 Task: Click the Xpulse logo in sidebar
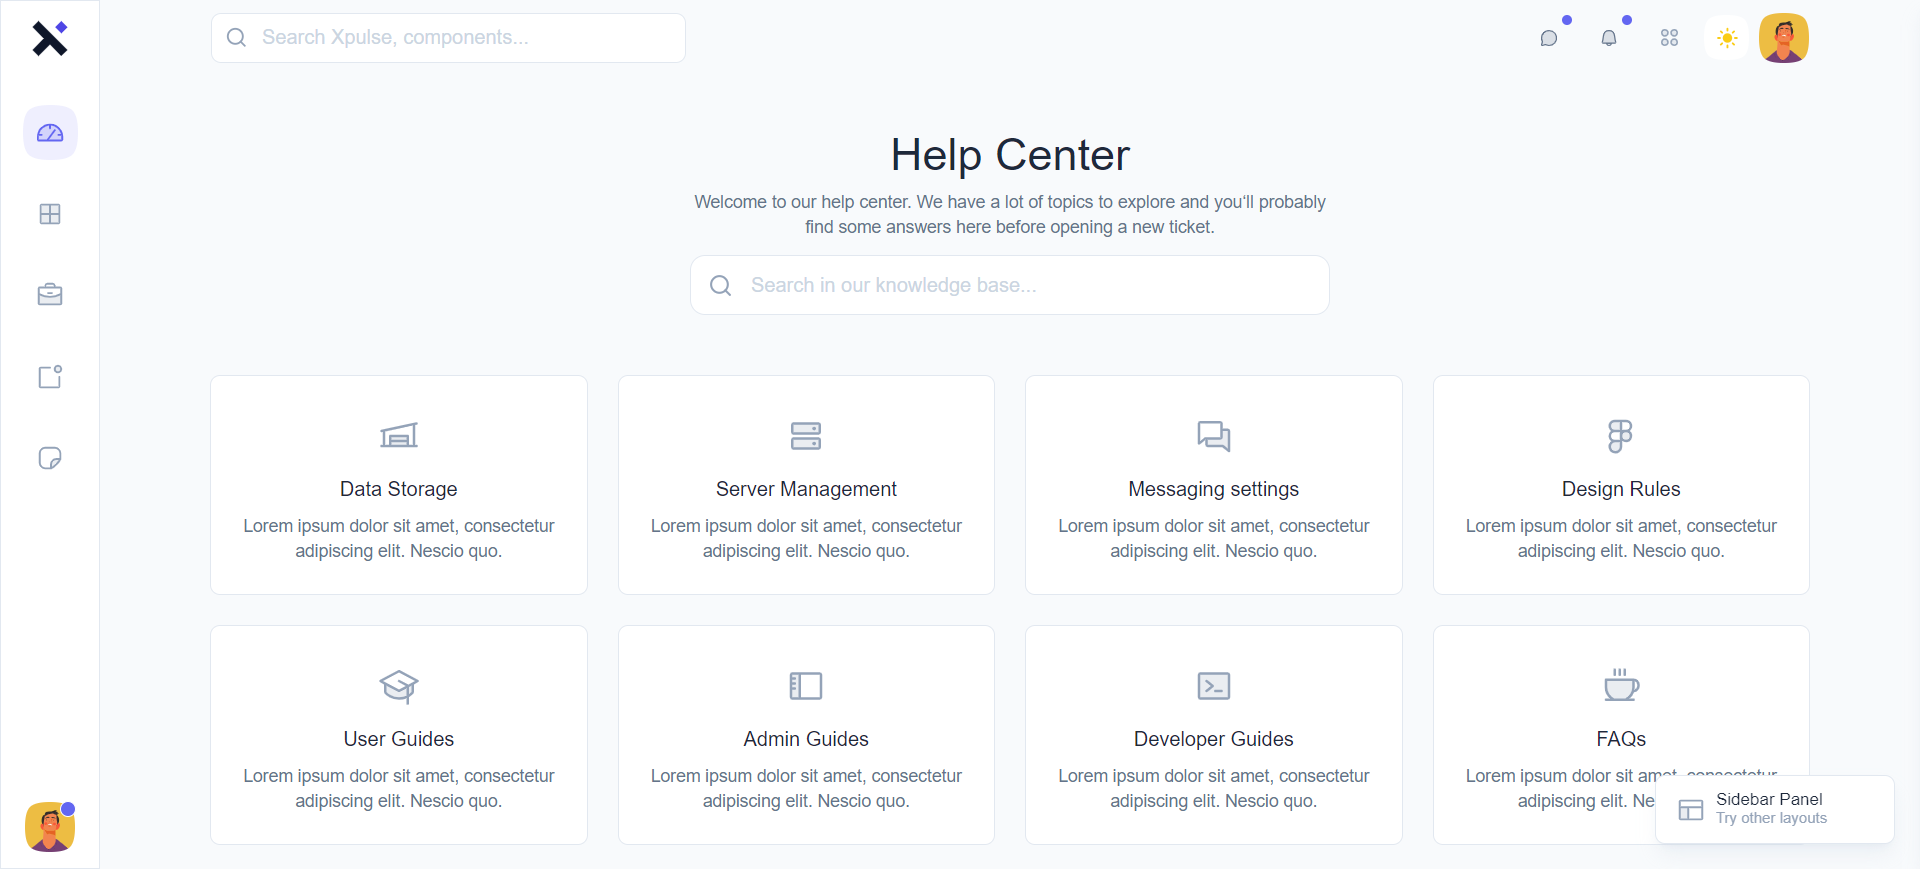49,38
